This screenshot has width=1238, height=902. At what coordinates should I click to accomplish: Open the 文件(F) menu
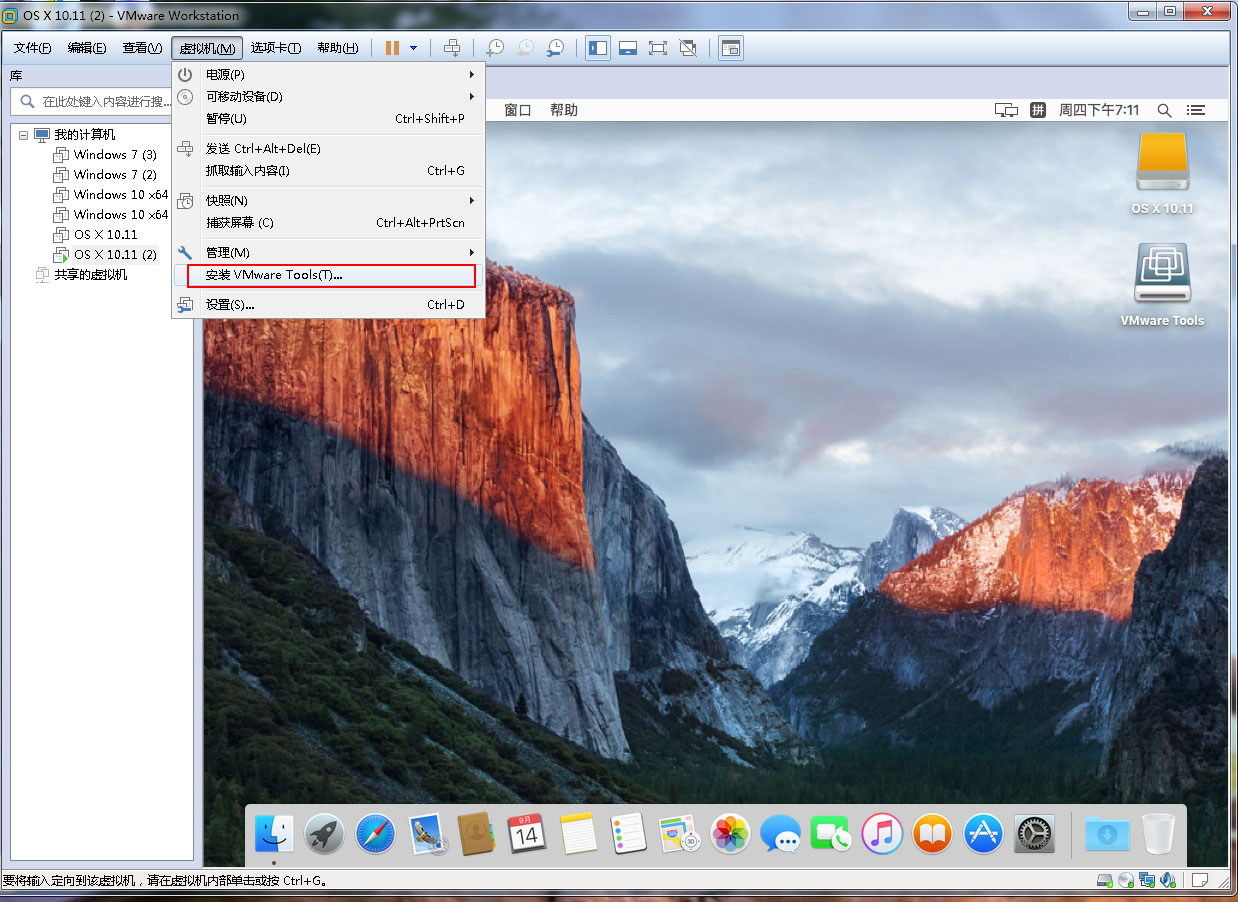[x=32, y=48]
